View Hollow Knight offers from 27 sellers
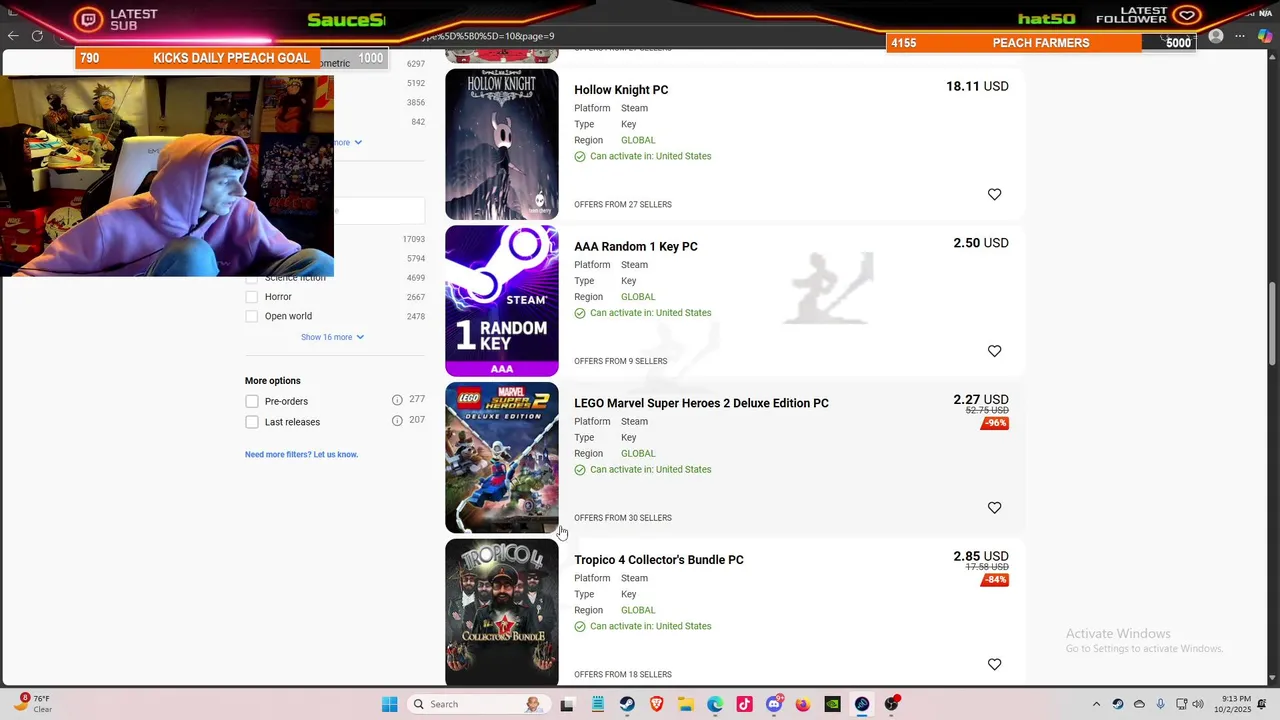Viewport: 1280px width, 720px height. tap(623, 204)
